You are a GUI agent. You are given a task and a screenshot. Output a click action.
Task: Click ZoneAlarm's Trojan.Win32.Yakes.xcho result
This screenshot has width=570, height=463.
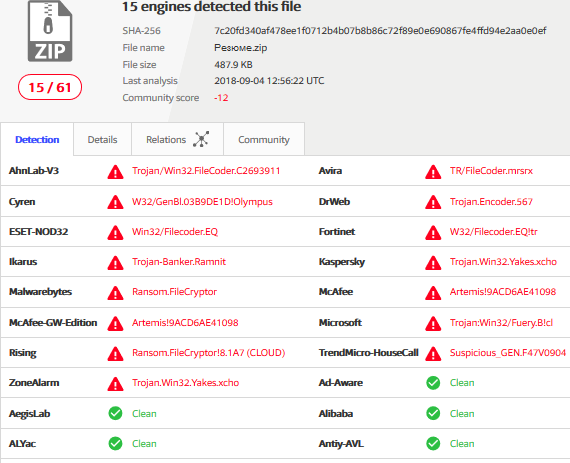[x=185, y=383]
